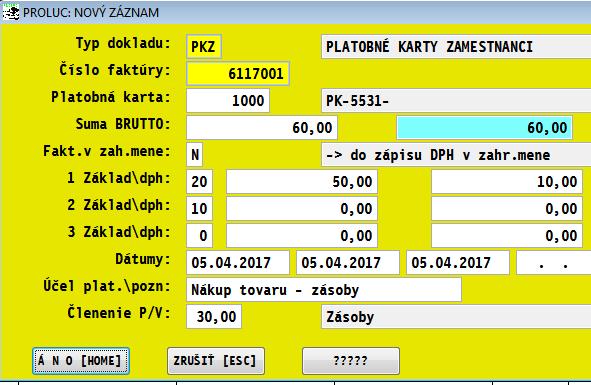
Task: Click the PROLUC application icon in title bar
Action: point(11,12)
